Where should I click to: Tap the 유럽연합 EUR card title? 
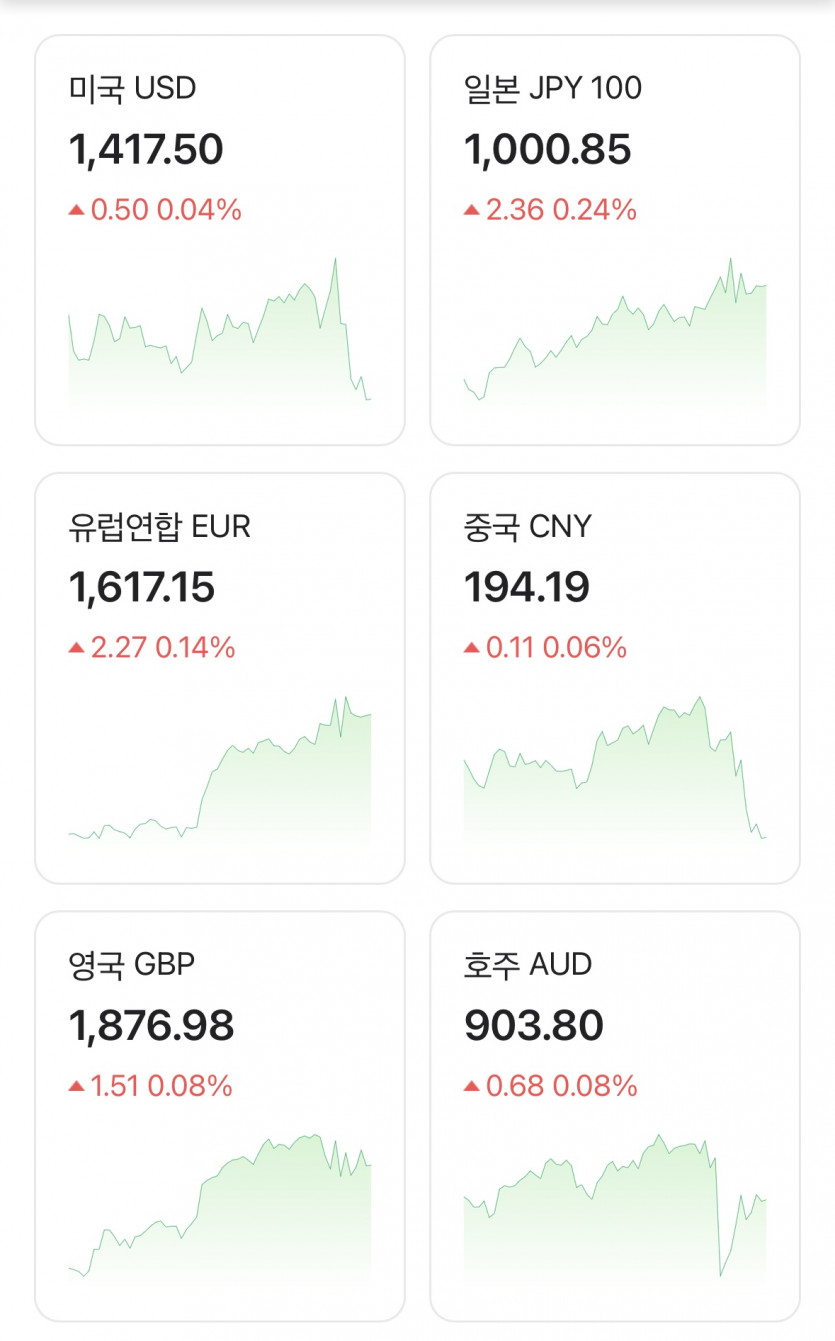(x=159, y=526)
